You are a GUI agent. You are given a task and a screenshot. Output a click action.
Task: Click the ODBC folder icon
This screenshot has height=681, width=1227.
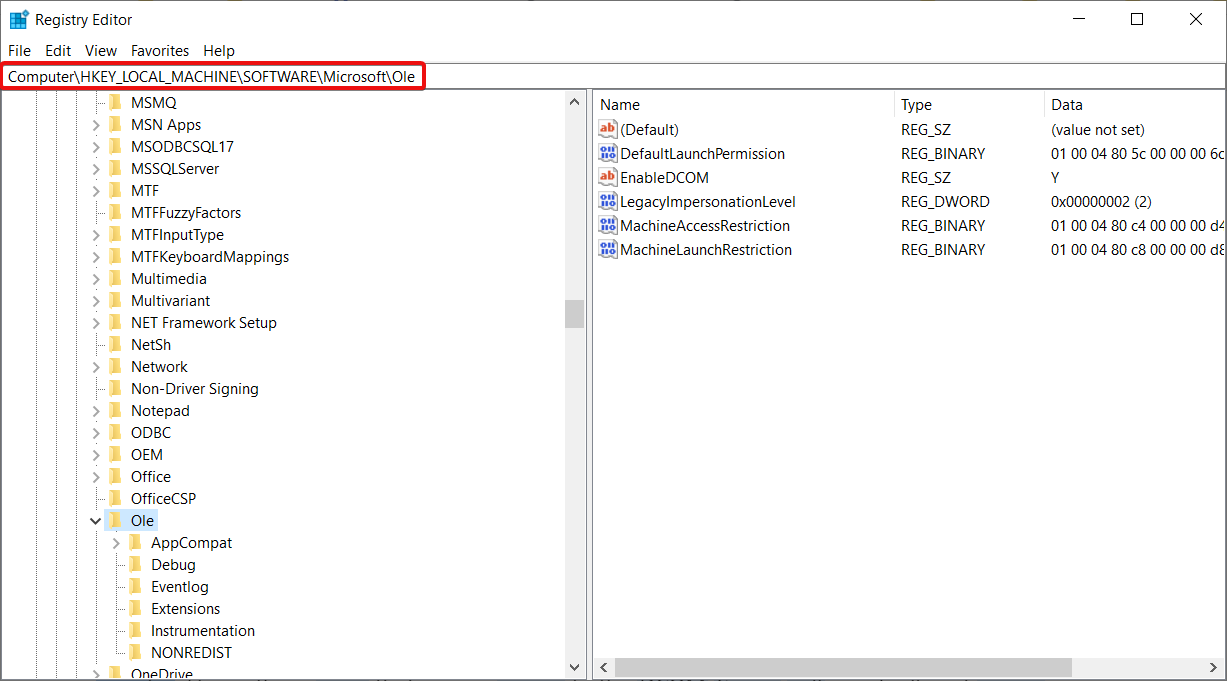coord(115,432)
